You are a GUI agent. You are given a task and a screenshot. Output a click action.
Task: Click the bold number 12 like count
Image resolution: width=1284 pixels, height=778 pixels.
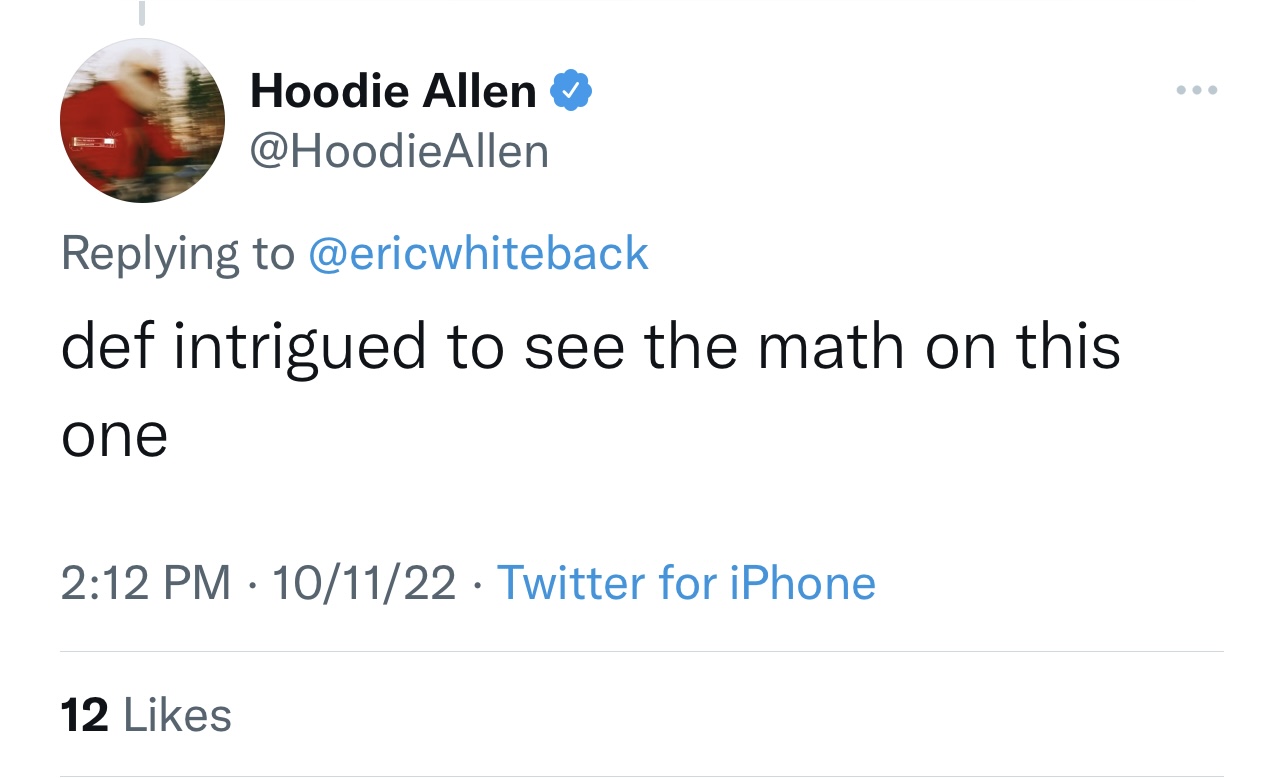(x=85, y=716)
